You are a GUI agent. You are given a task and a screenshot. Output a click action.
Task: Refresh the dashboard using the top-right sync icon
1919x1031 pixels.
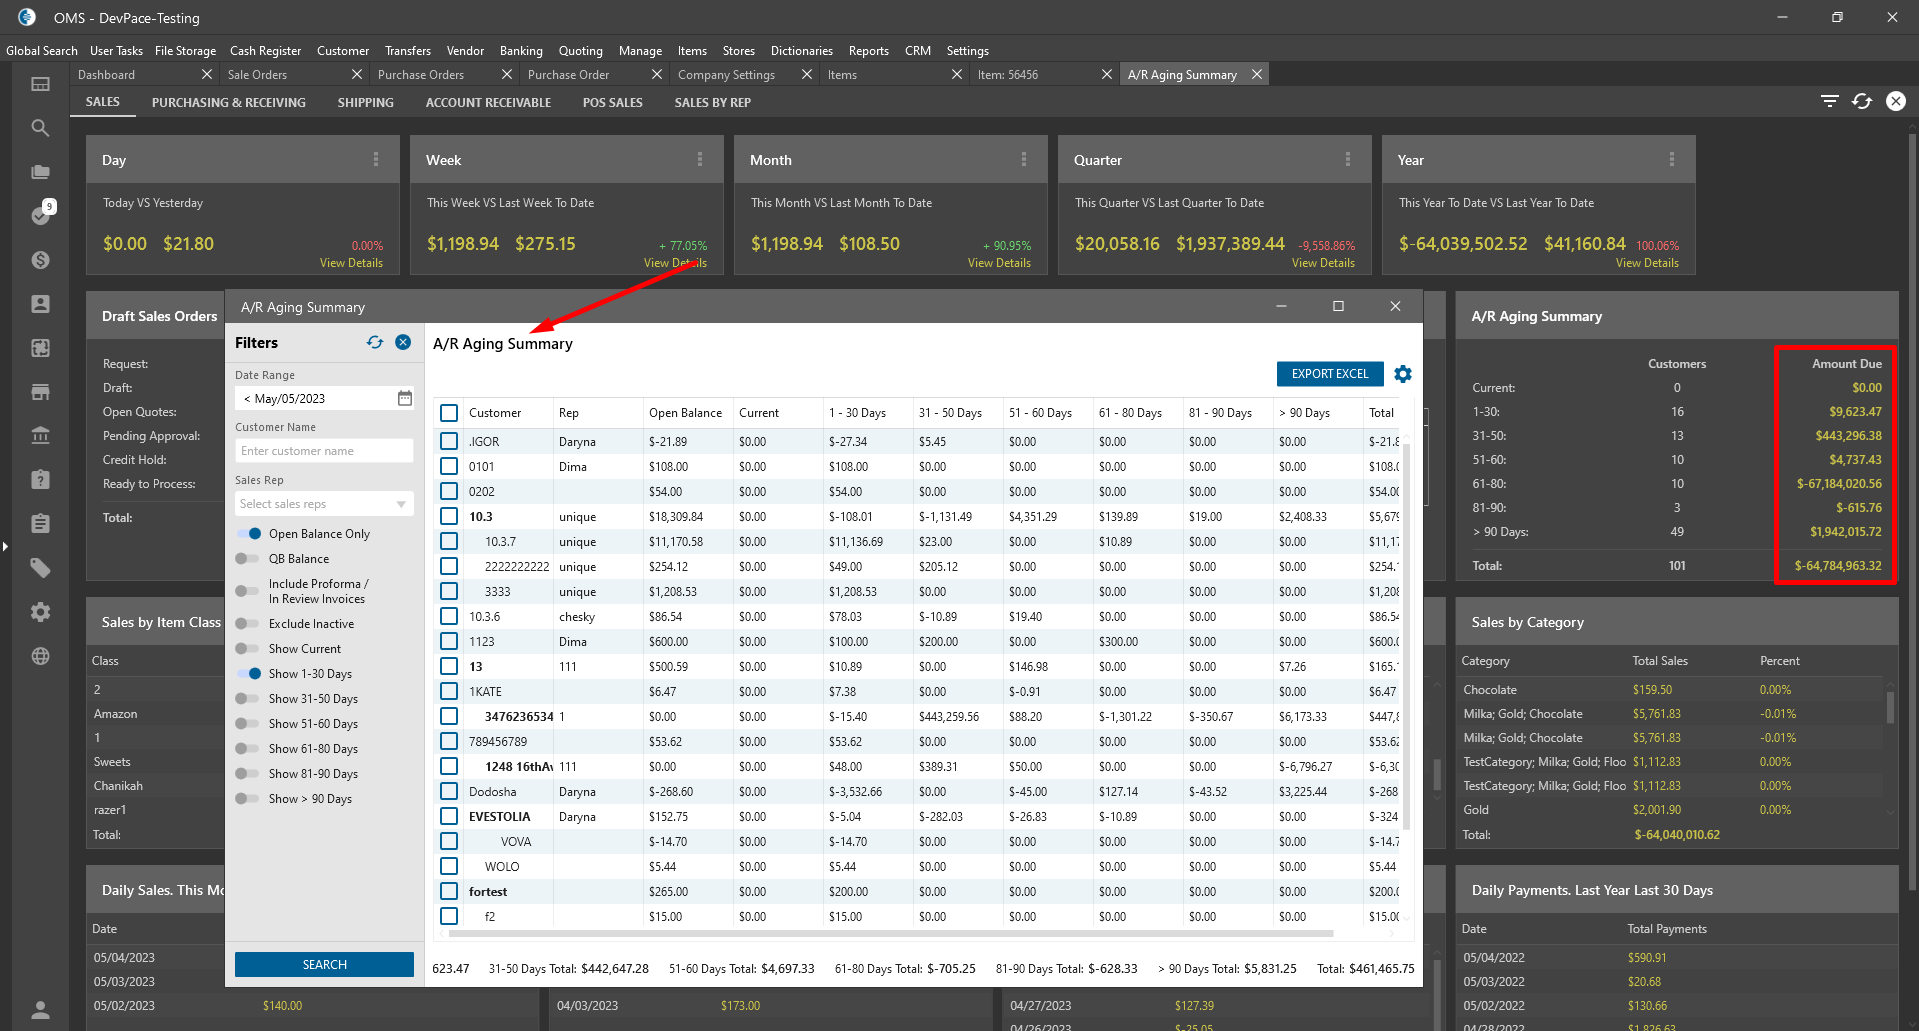pos(1862,101)
